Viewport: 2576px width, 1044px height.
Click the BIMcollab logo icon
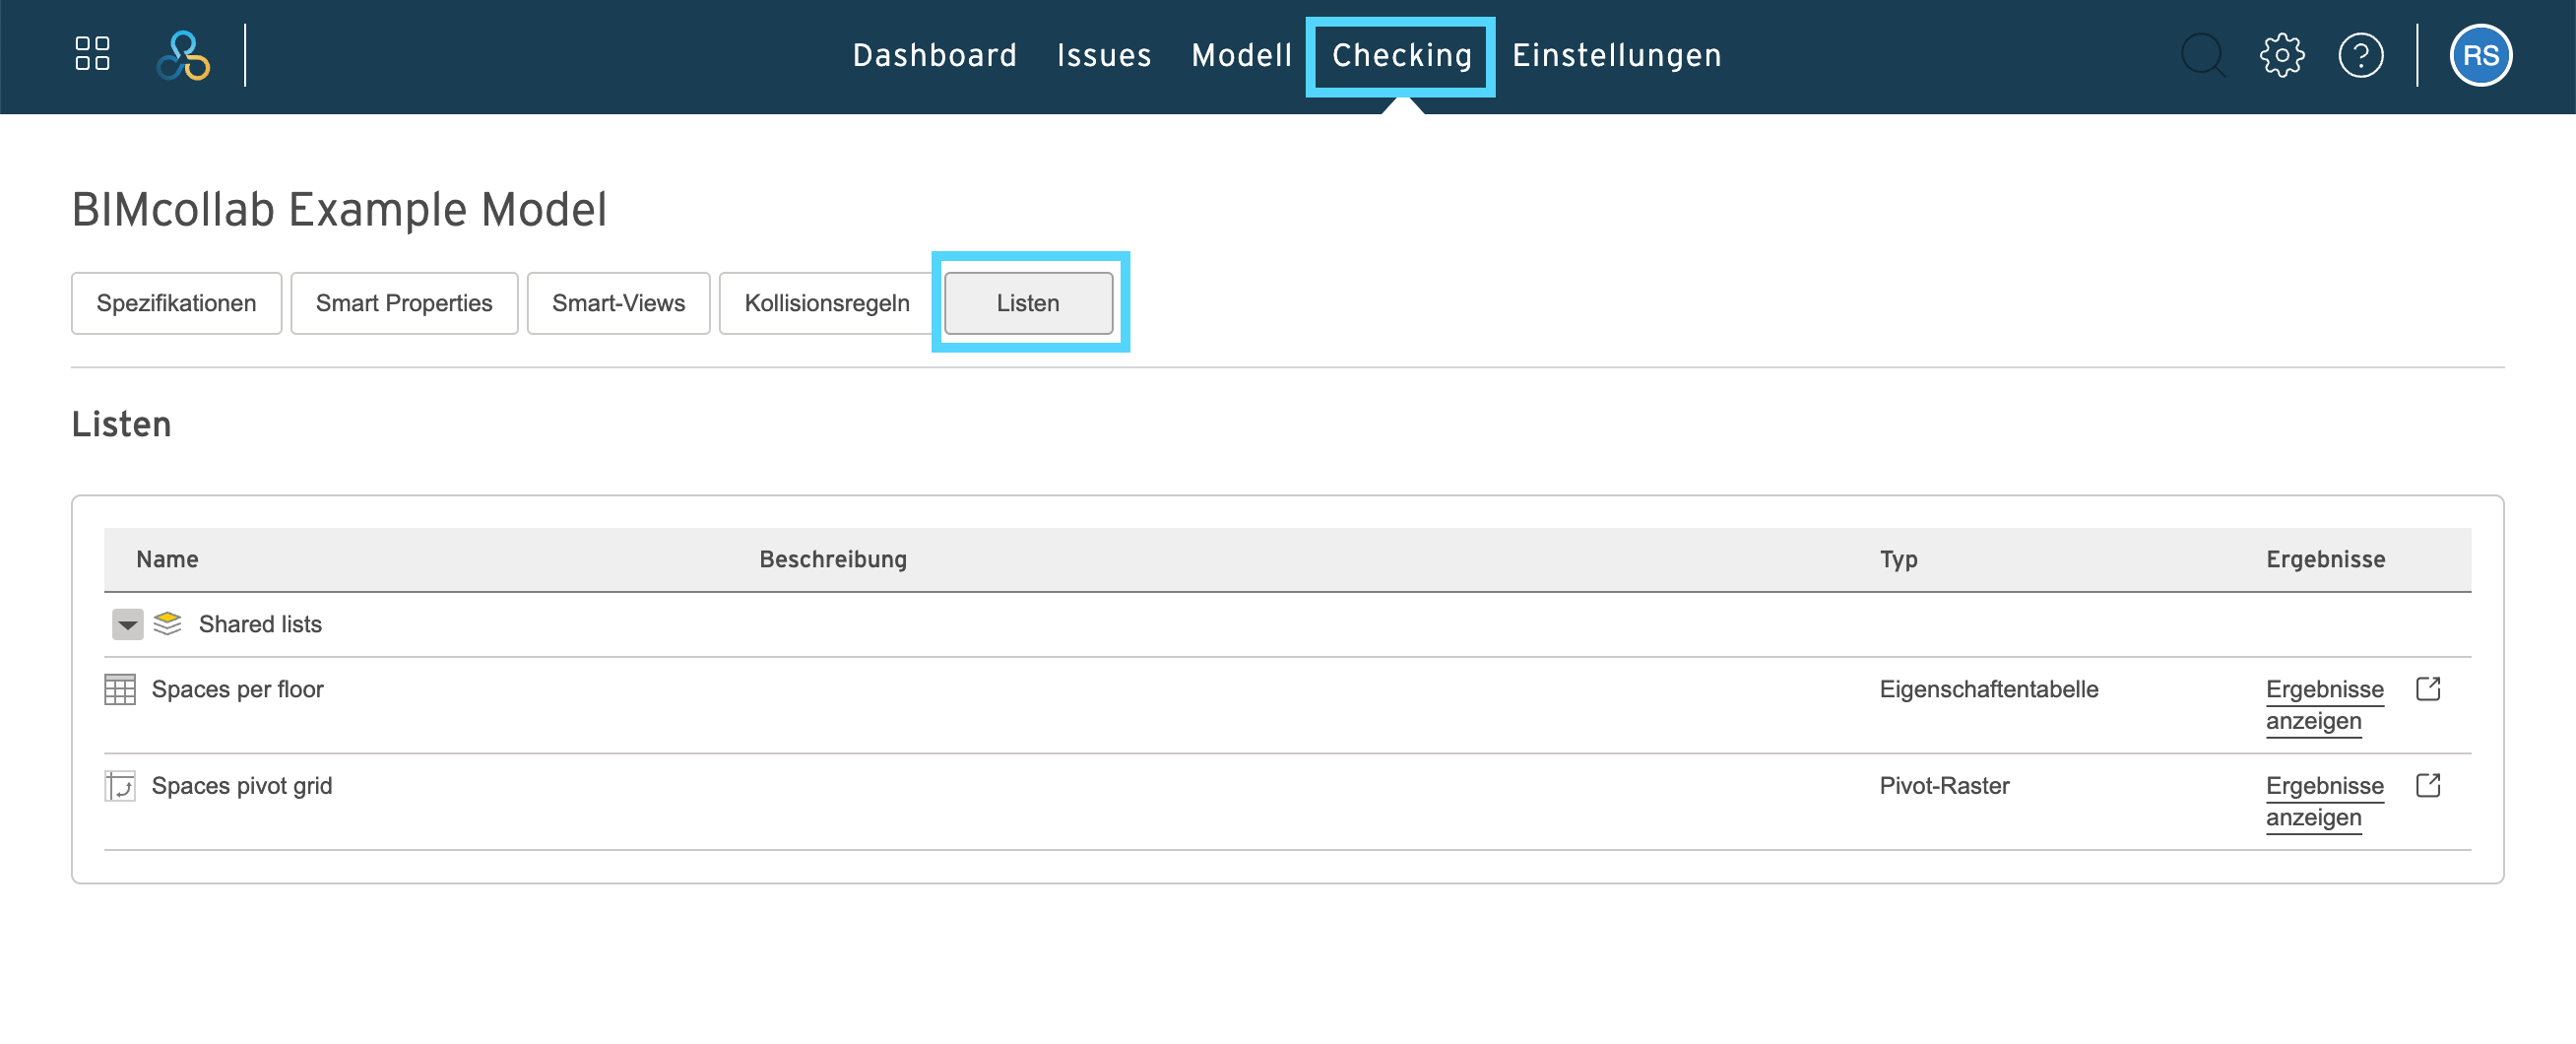coord(183,55)
